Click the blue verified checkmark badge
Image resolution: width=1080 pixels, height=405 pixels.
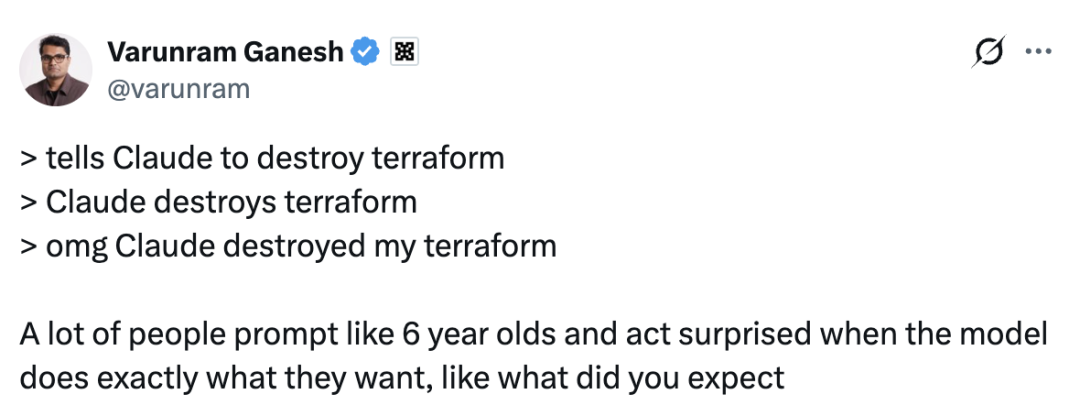366,53
